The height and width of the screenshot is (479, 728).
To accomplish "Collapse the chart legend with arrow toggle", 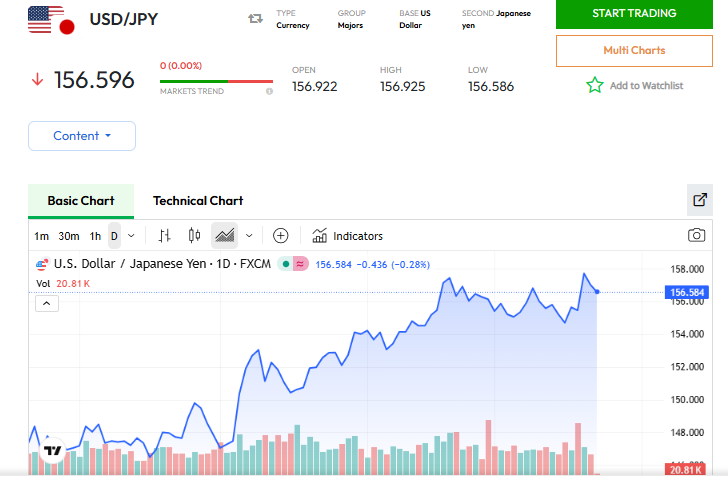I will [47, 304].
